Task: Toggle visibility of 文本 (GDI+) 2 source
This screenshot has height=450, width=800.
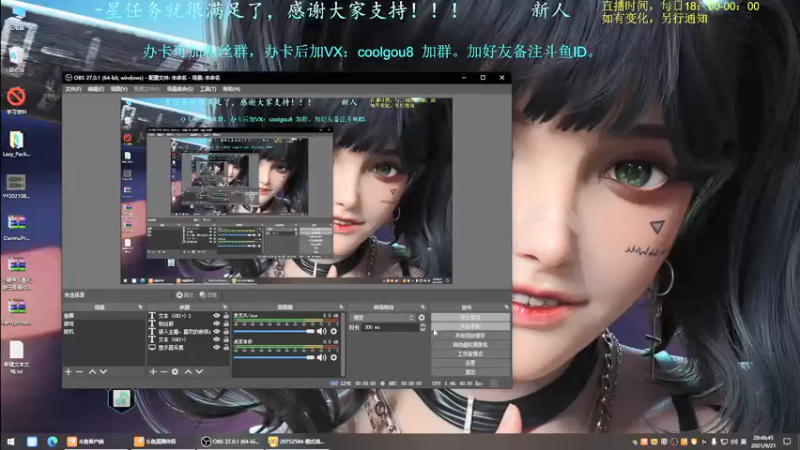Action: (x=216, y=316)
